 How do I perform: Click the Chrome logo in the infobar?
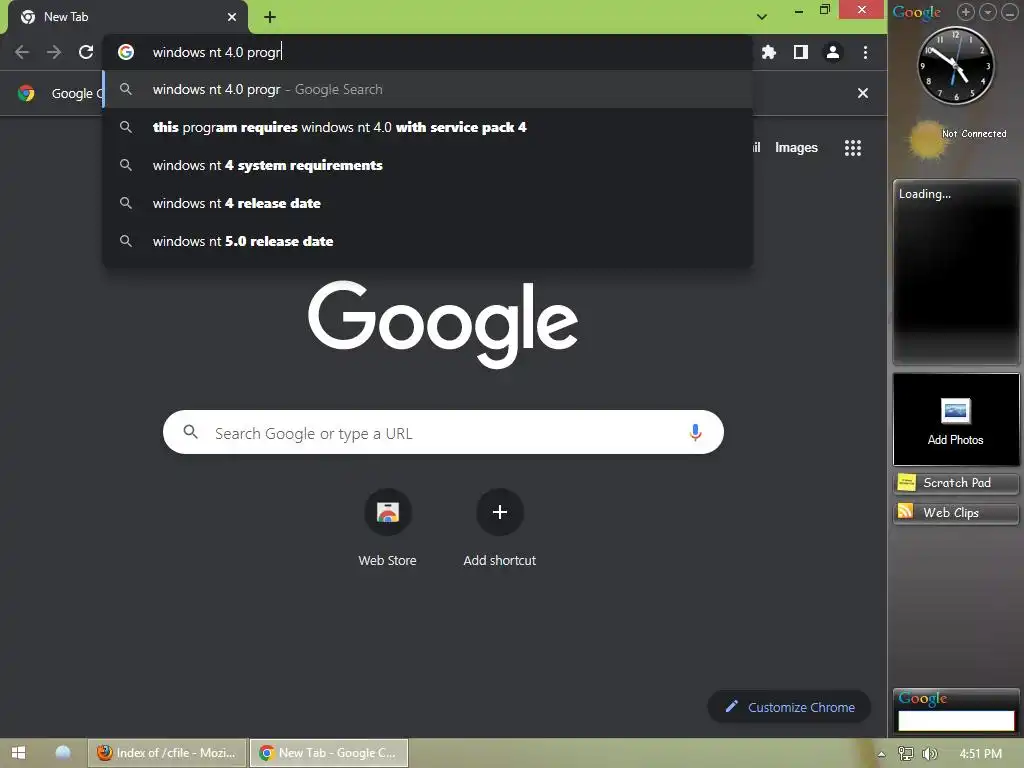[26, 93]
